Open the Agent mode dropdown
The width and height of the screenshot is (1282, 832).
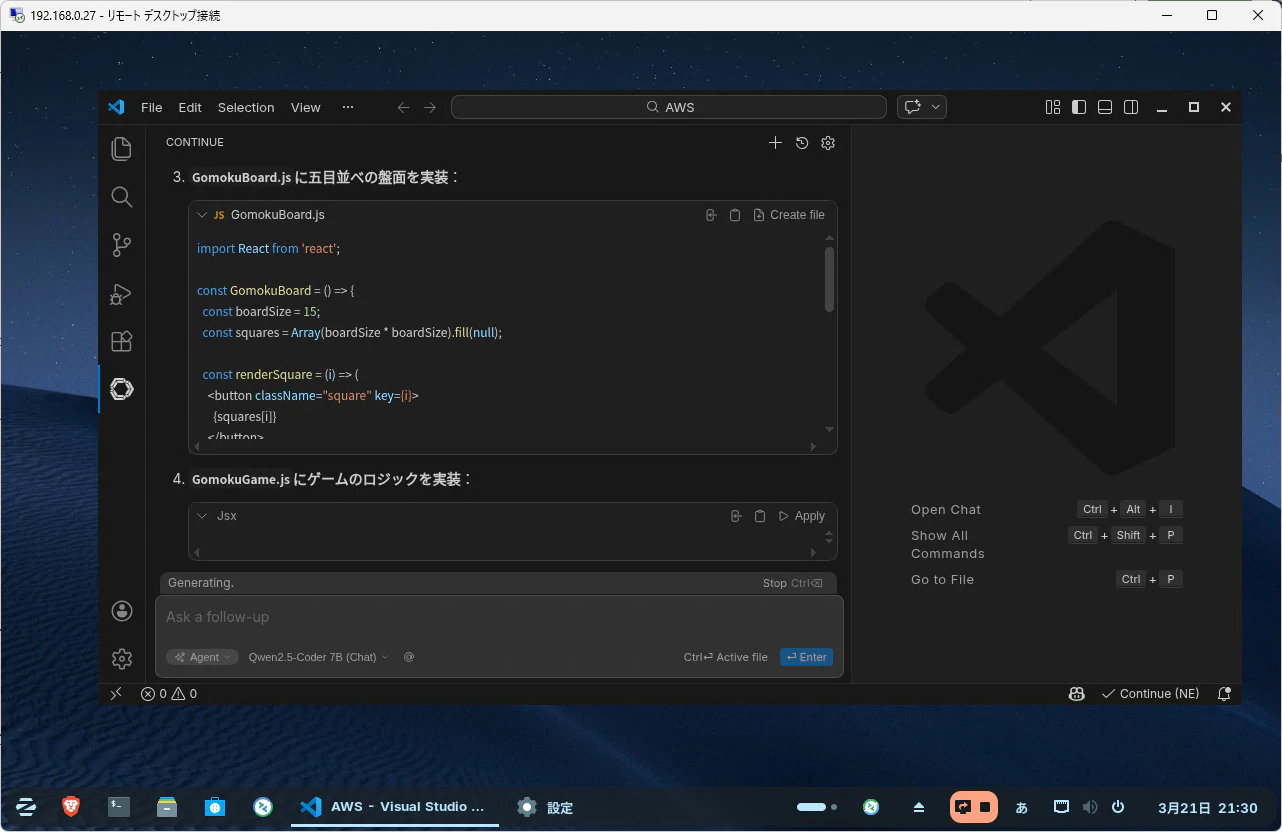(x=203, y=657)
